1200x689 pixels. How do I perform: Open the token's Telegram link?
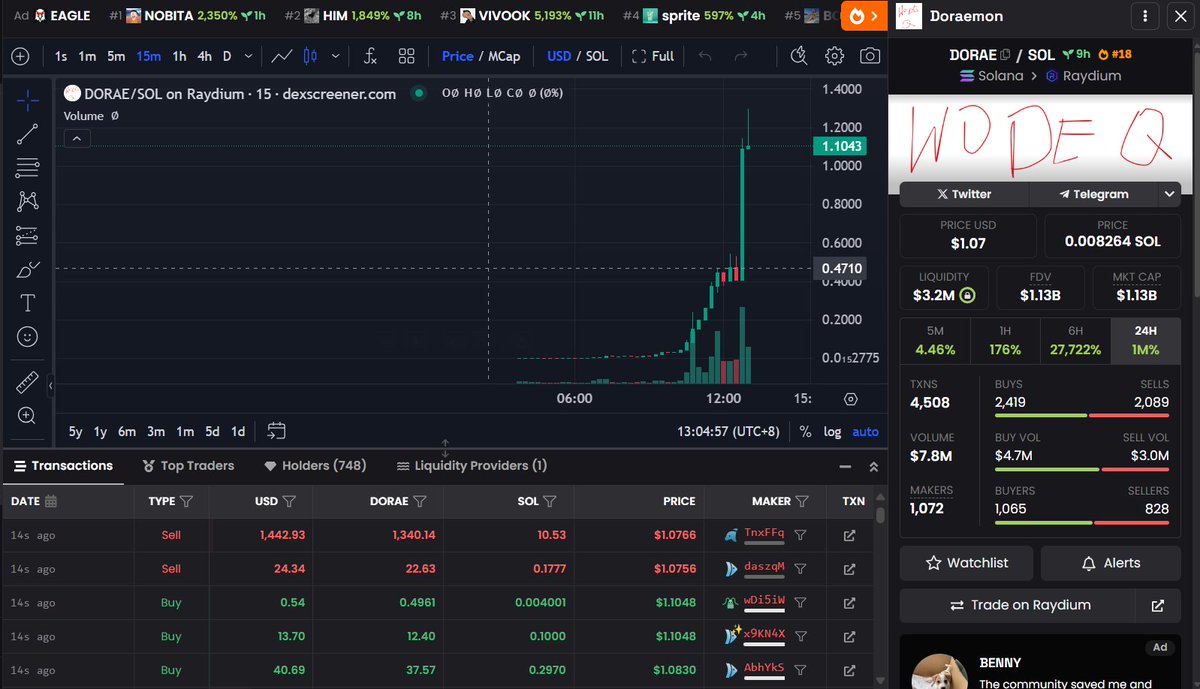(x=1094, y=194)
